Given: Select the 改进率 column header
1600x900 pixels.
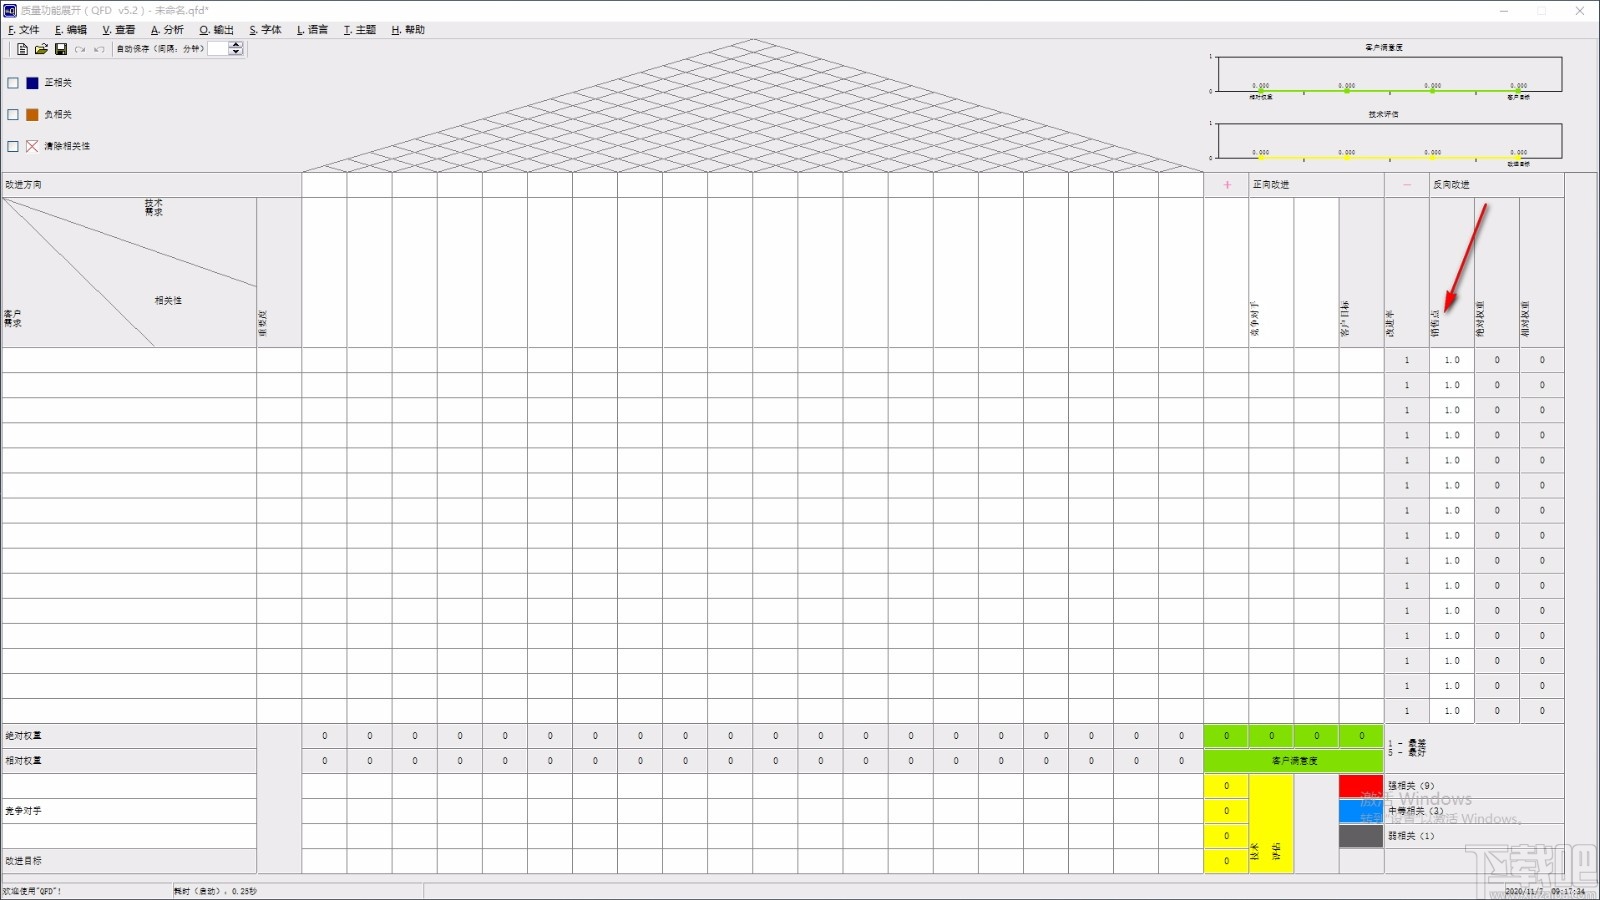Looking at the screenshot, I should click(1406, 272).
